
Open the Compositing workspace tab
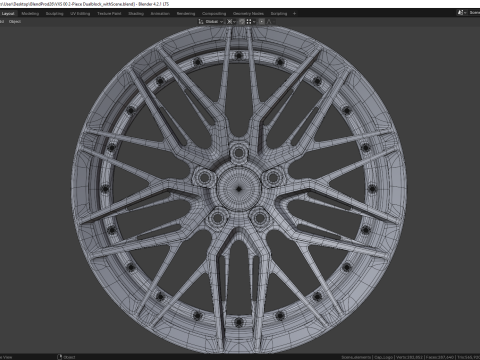pos(214,14)
